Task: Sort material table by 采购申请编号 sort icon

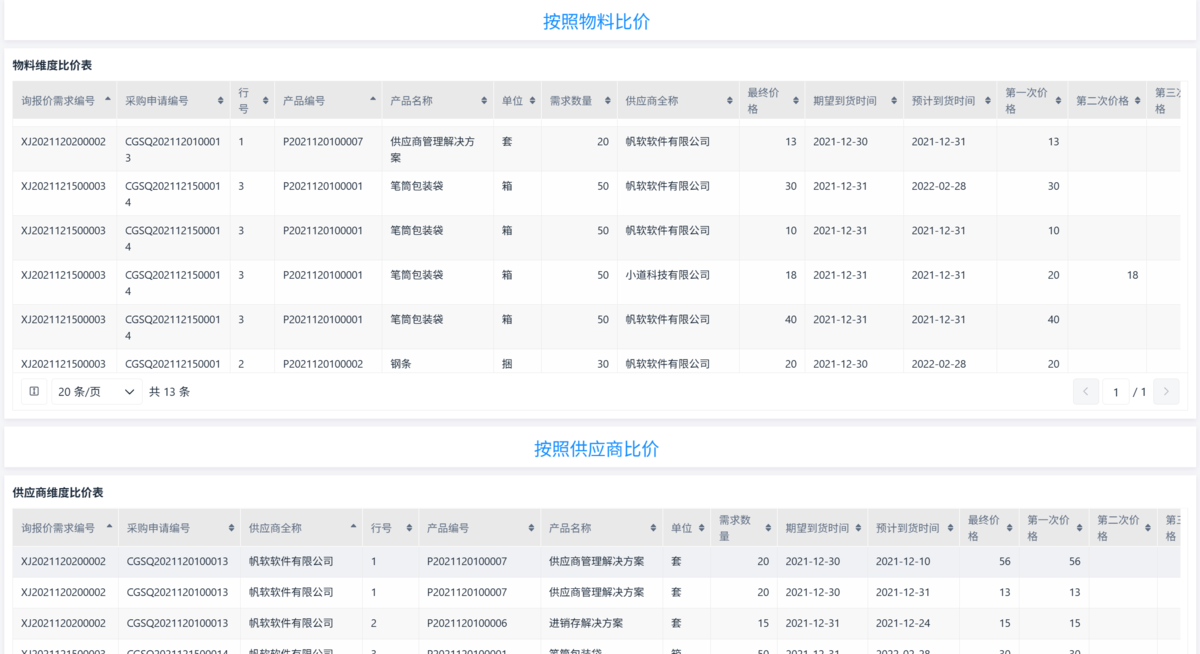Action: tap(220, 101)
